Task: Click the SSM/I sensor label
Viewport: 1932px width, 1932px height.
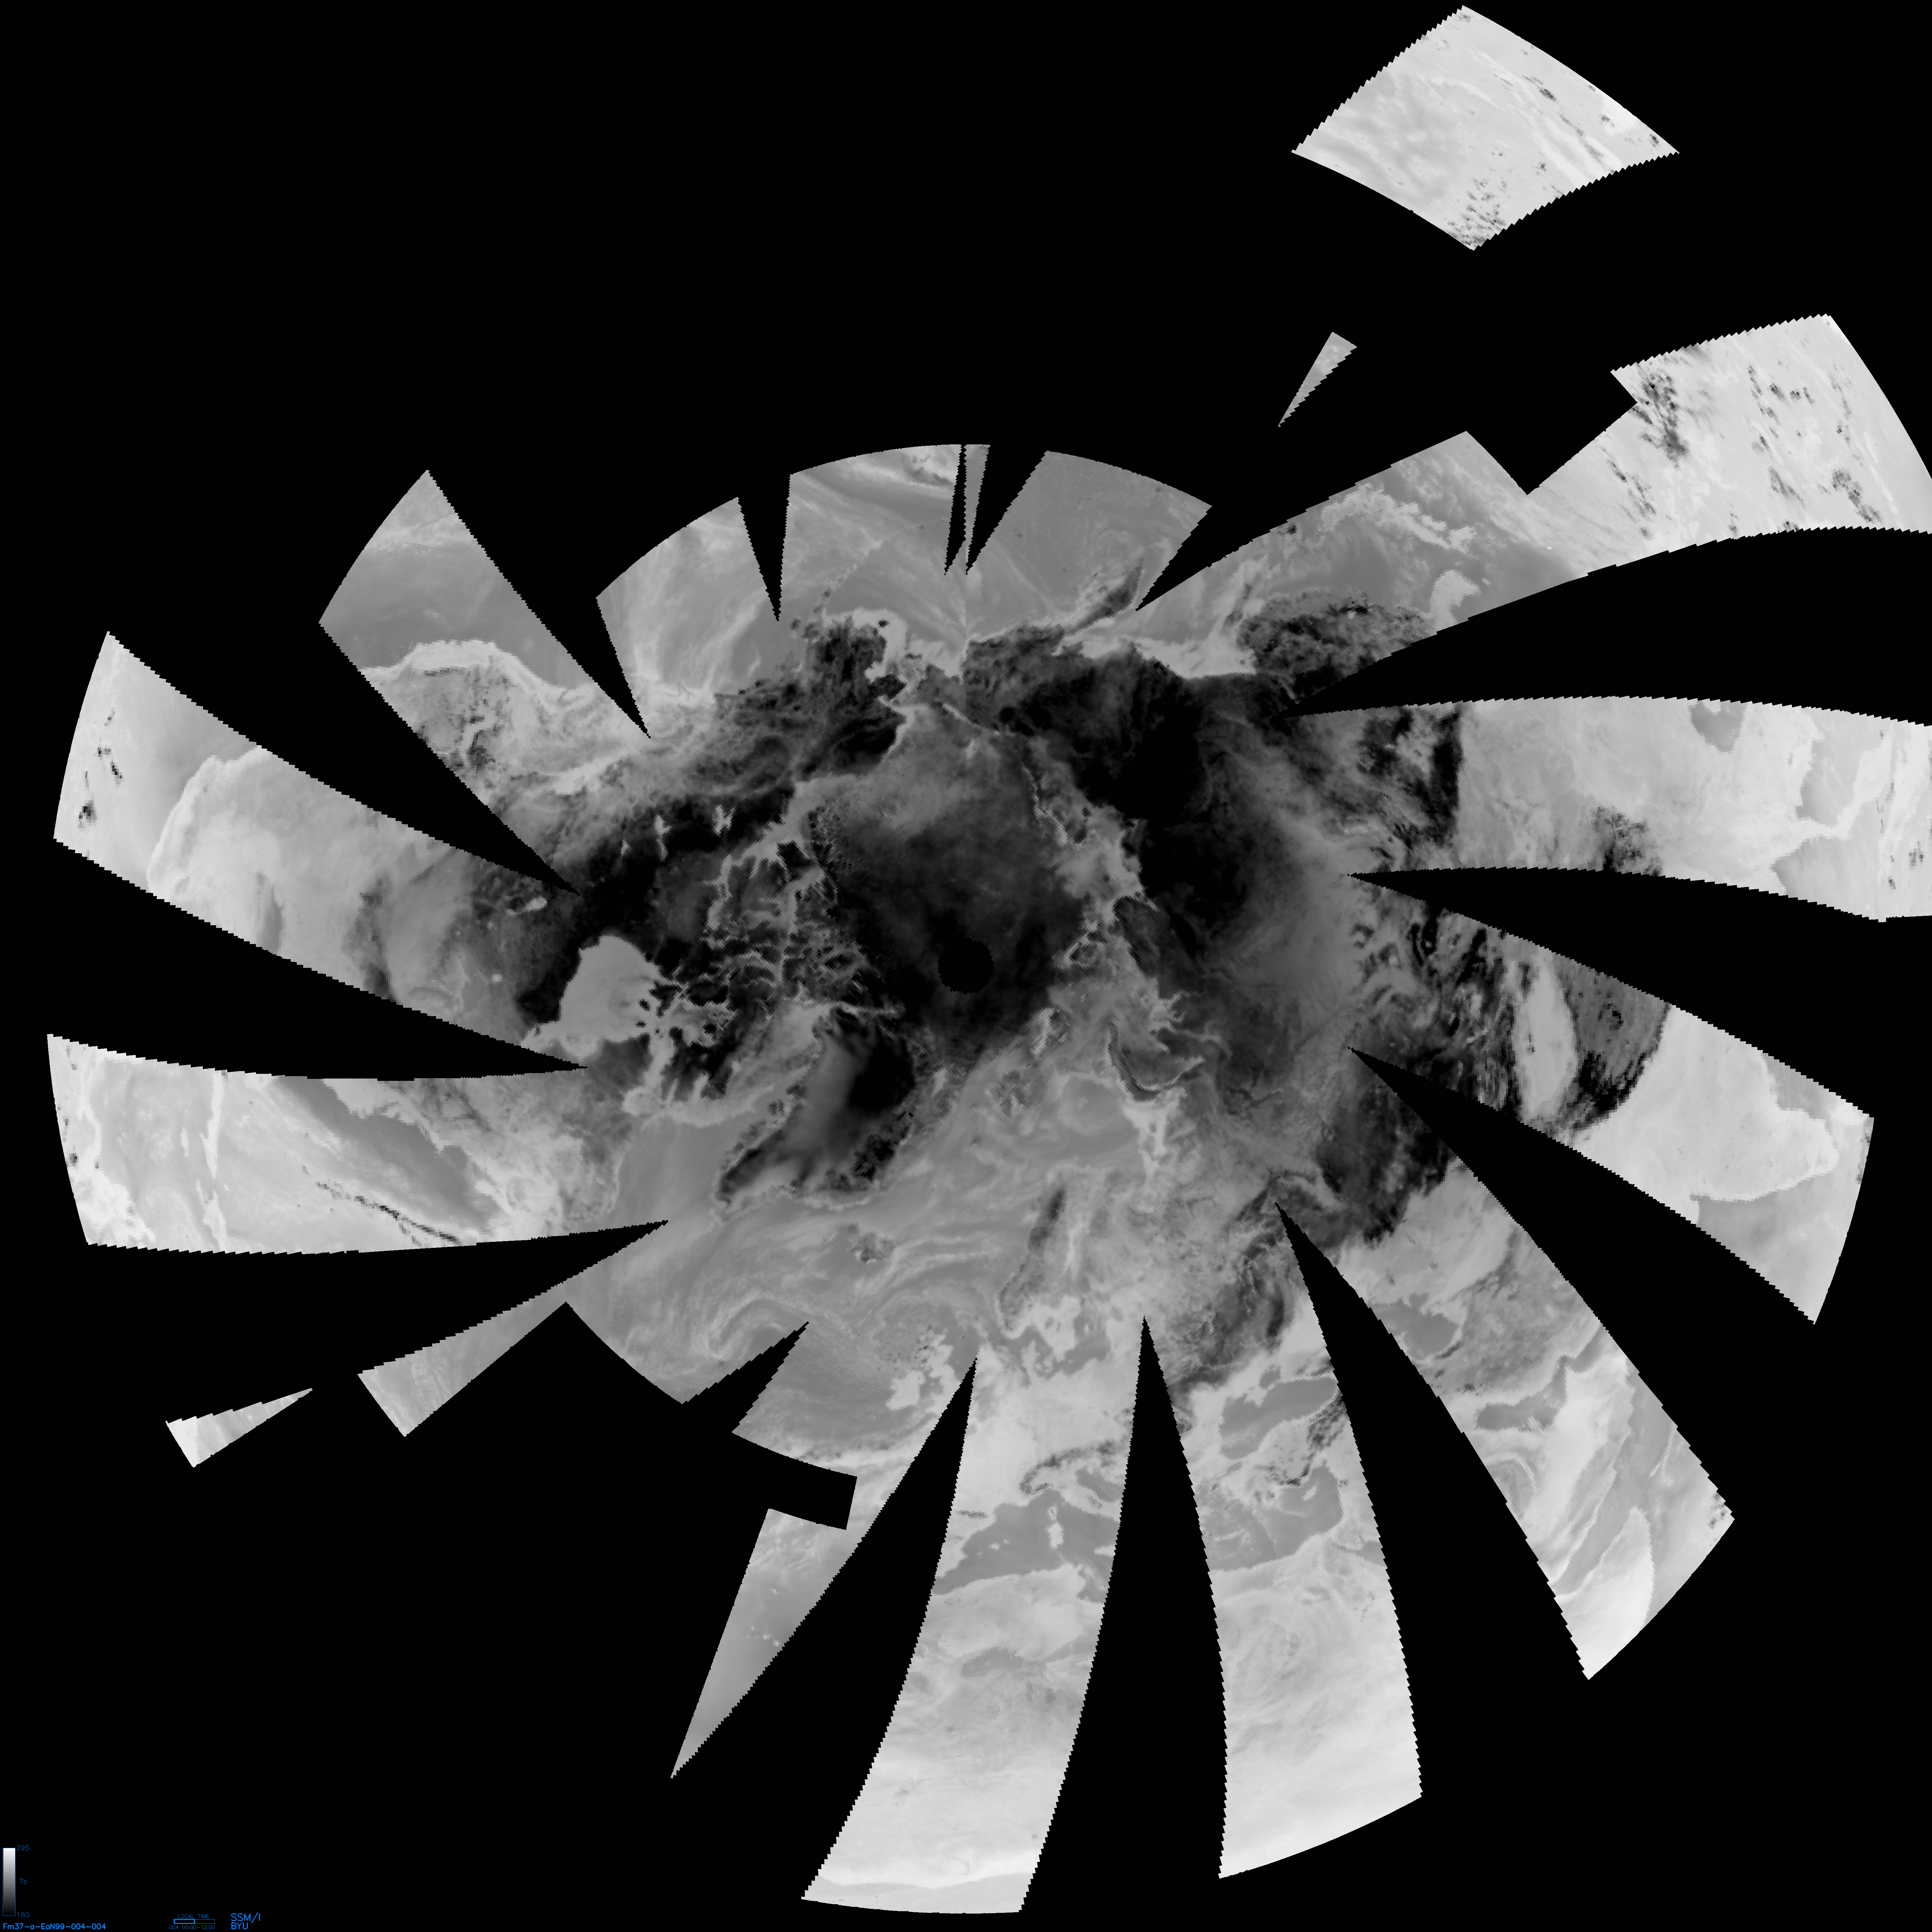Action: 245,1917
